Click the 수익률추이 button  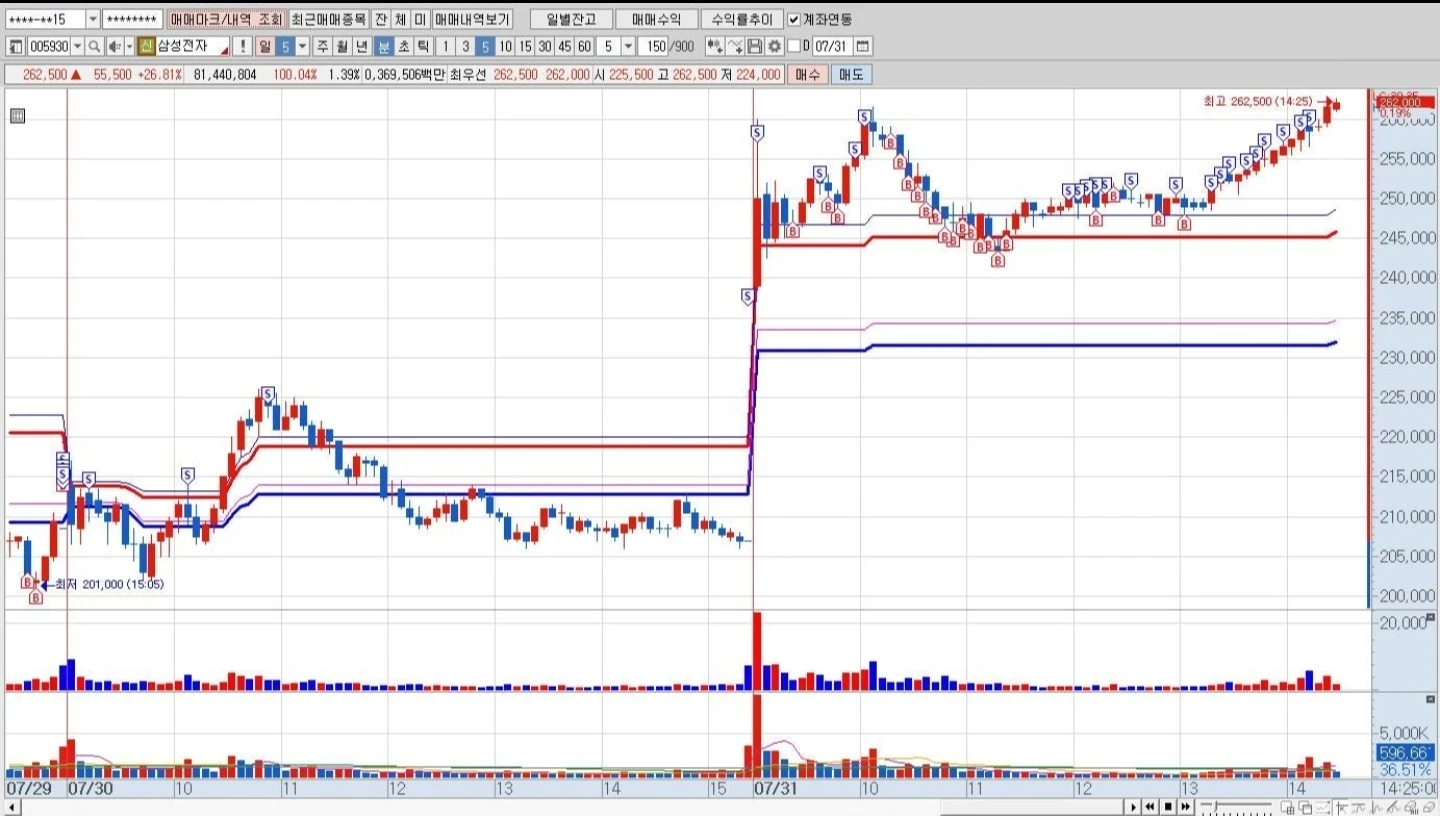(x=741, y=19)
